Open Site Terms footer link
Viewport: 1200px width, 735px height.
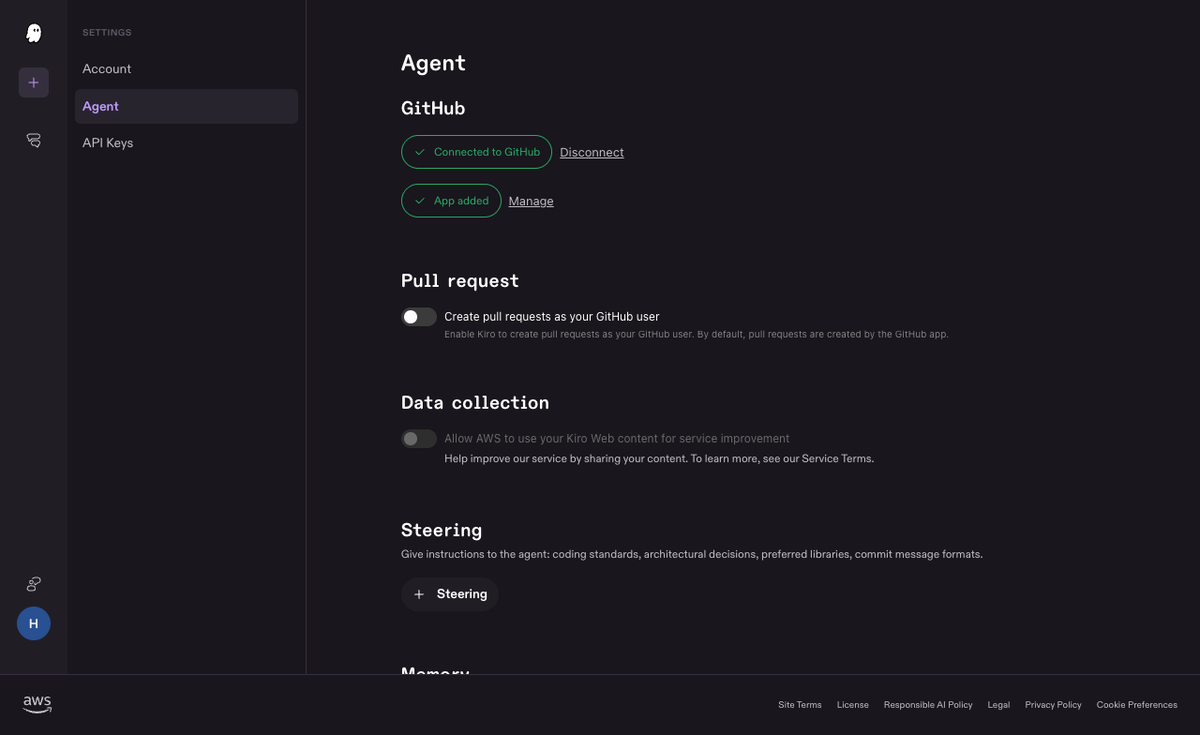click(800, 705)
